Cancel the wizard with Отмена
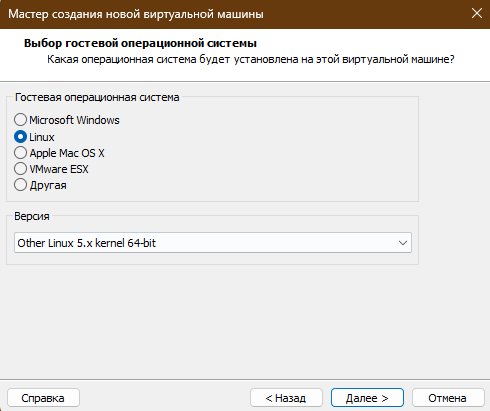Screen dimensions: 490x411 click(x=448, y=398)
